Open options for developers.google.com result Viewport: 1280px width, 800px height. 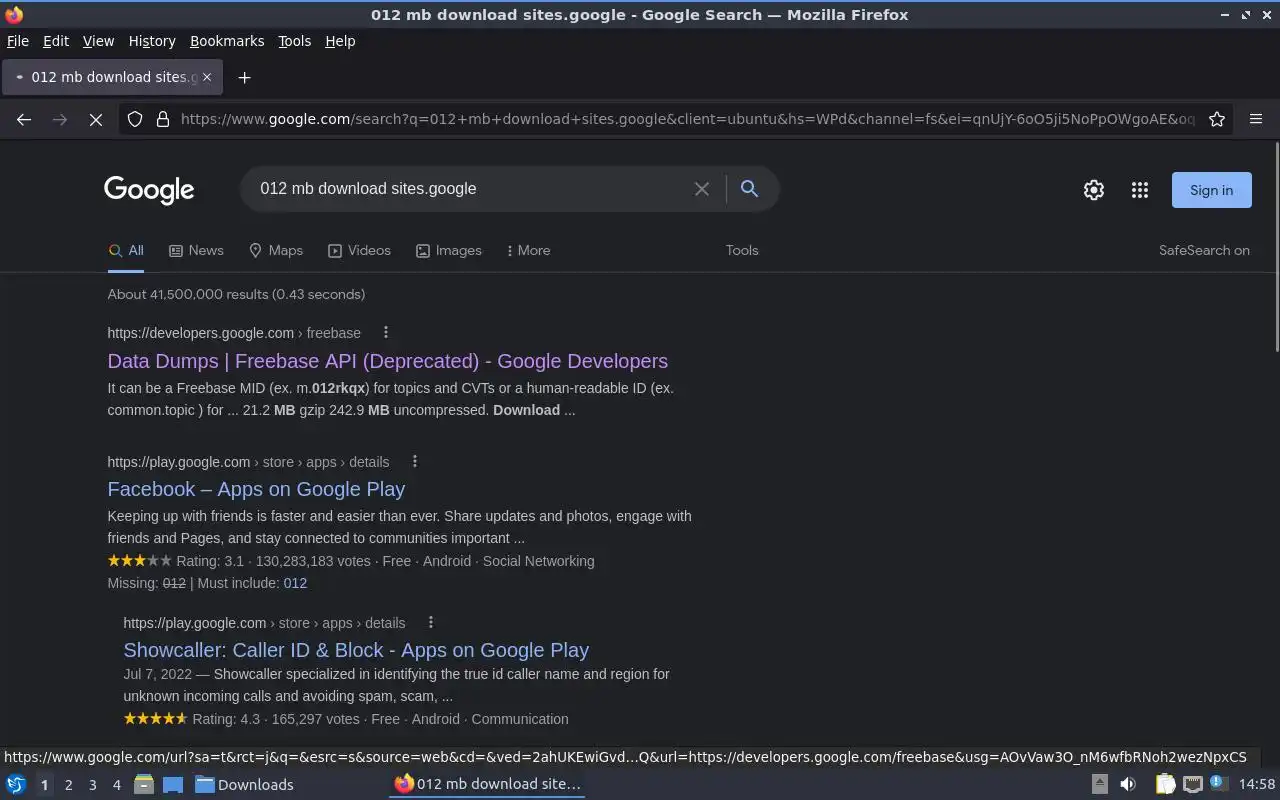tap(386, 333)
